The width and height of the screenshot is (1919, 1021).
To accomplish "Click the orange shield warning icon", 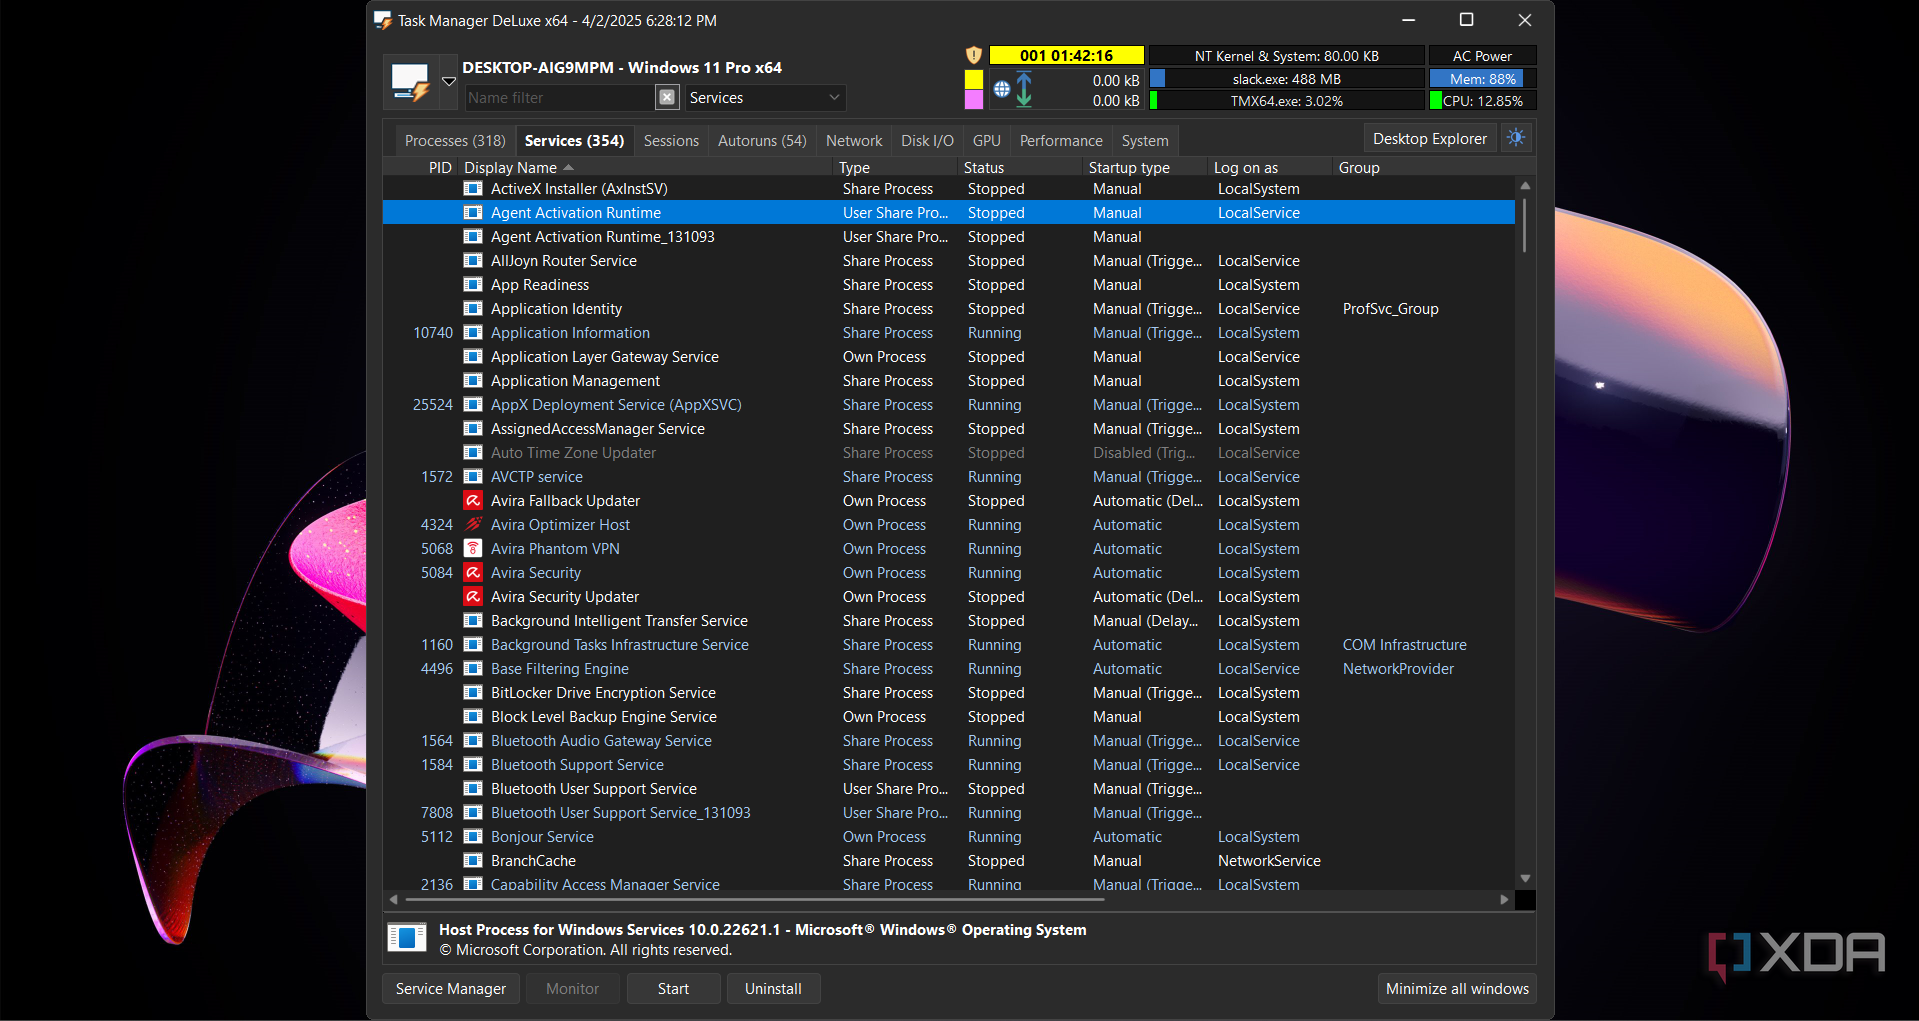I will pyautogui.click(x=973, y=56).
